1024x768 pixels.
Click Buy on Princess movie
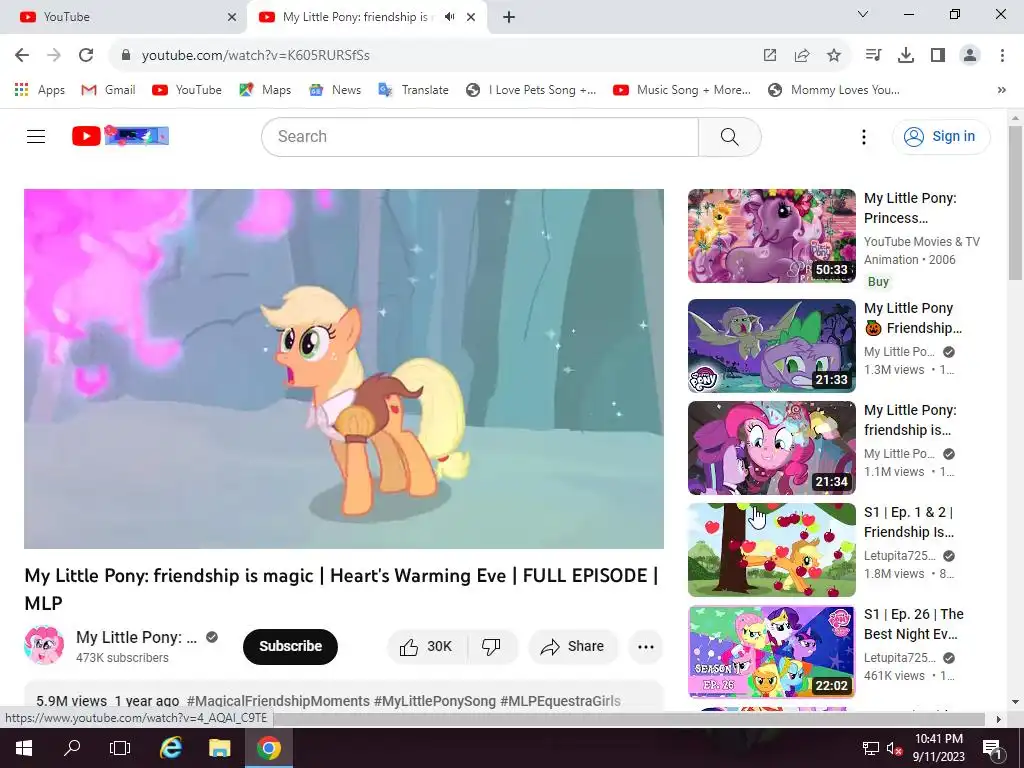coord(878,281)
